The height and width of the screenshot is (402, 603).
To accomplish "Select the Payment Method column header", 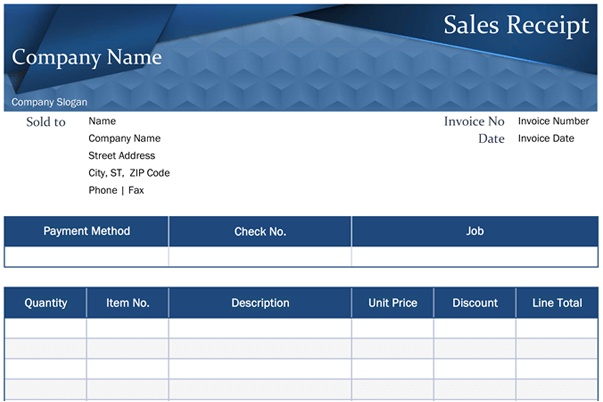I will (87, 231).
